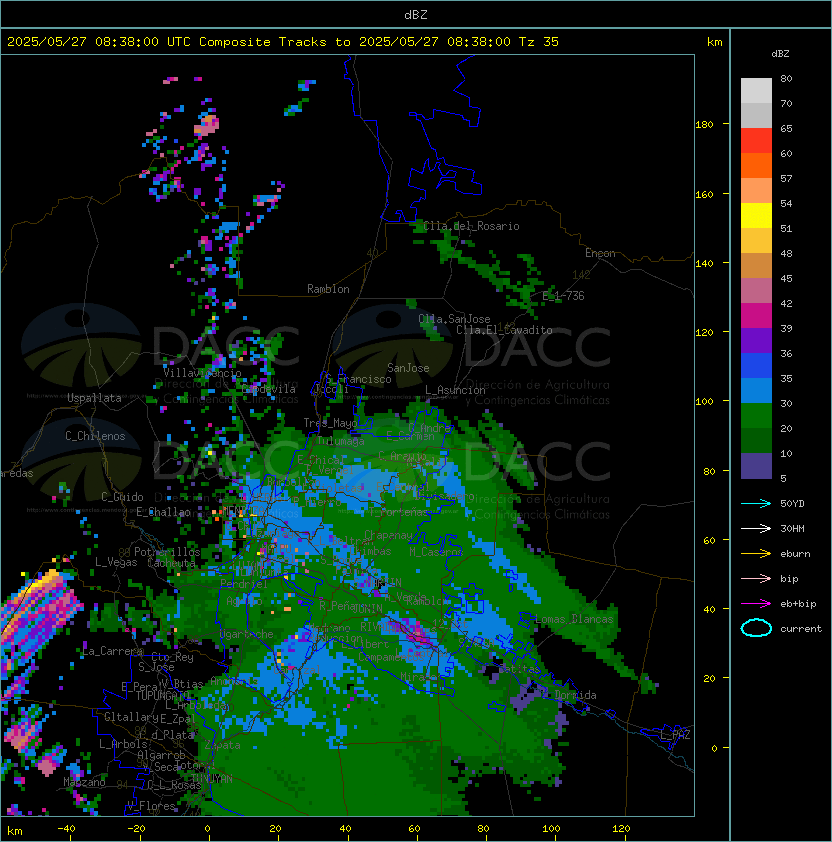Click the cyan 'current' ellipse symbol
This screenshot has width=832, height=842.
[x=756, y=628]
